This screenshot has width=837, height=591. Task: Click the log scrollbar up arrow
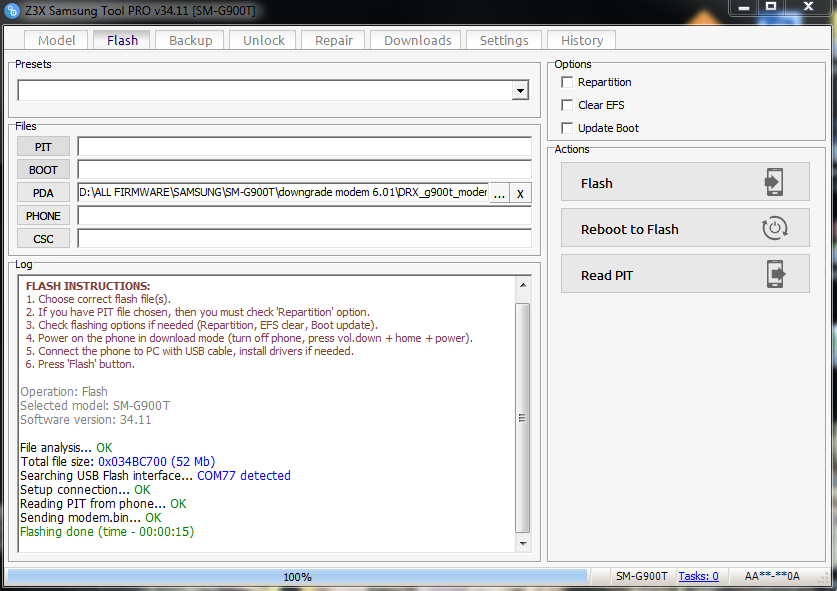[523, 286]
